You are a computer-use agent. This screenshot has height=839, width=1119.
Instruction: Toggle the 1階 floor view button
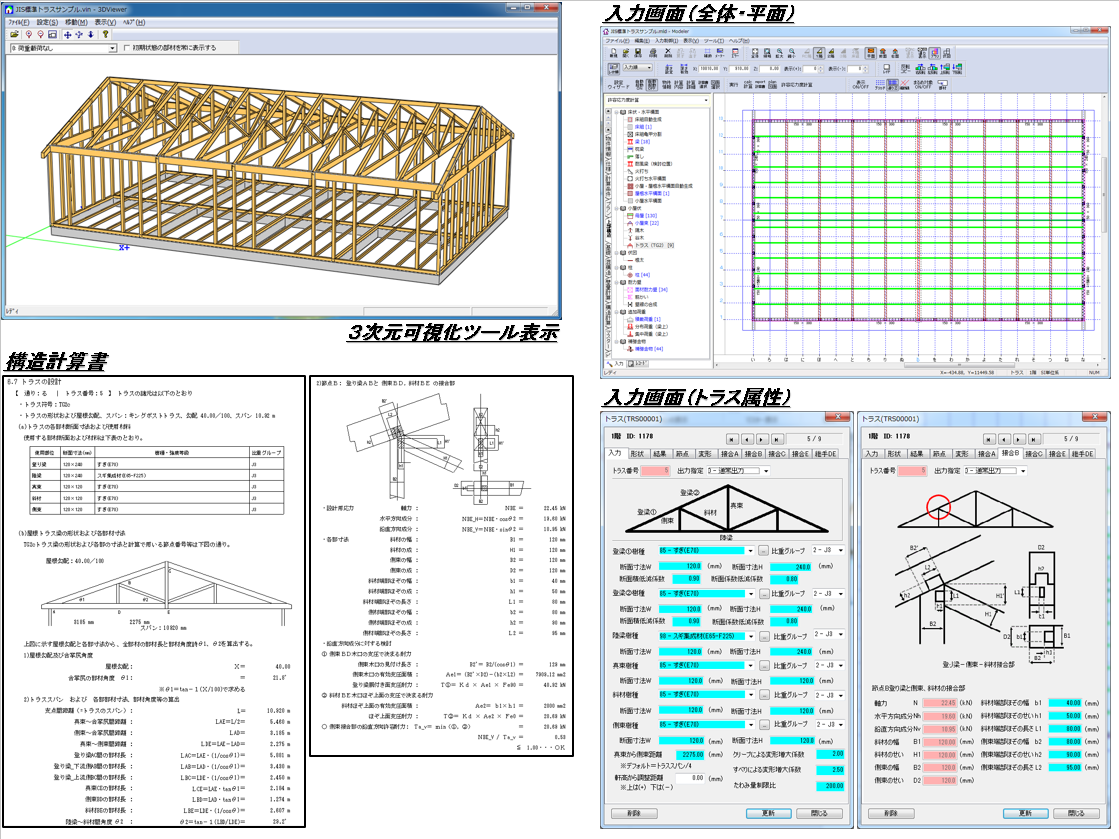[x=819, y=54]
